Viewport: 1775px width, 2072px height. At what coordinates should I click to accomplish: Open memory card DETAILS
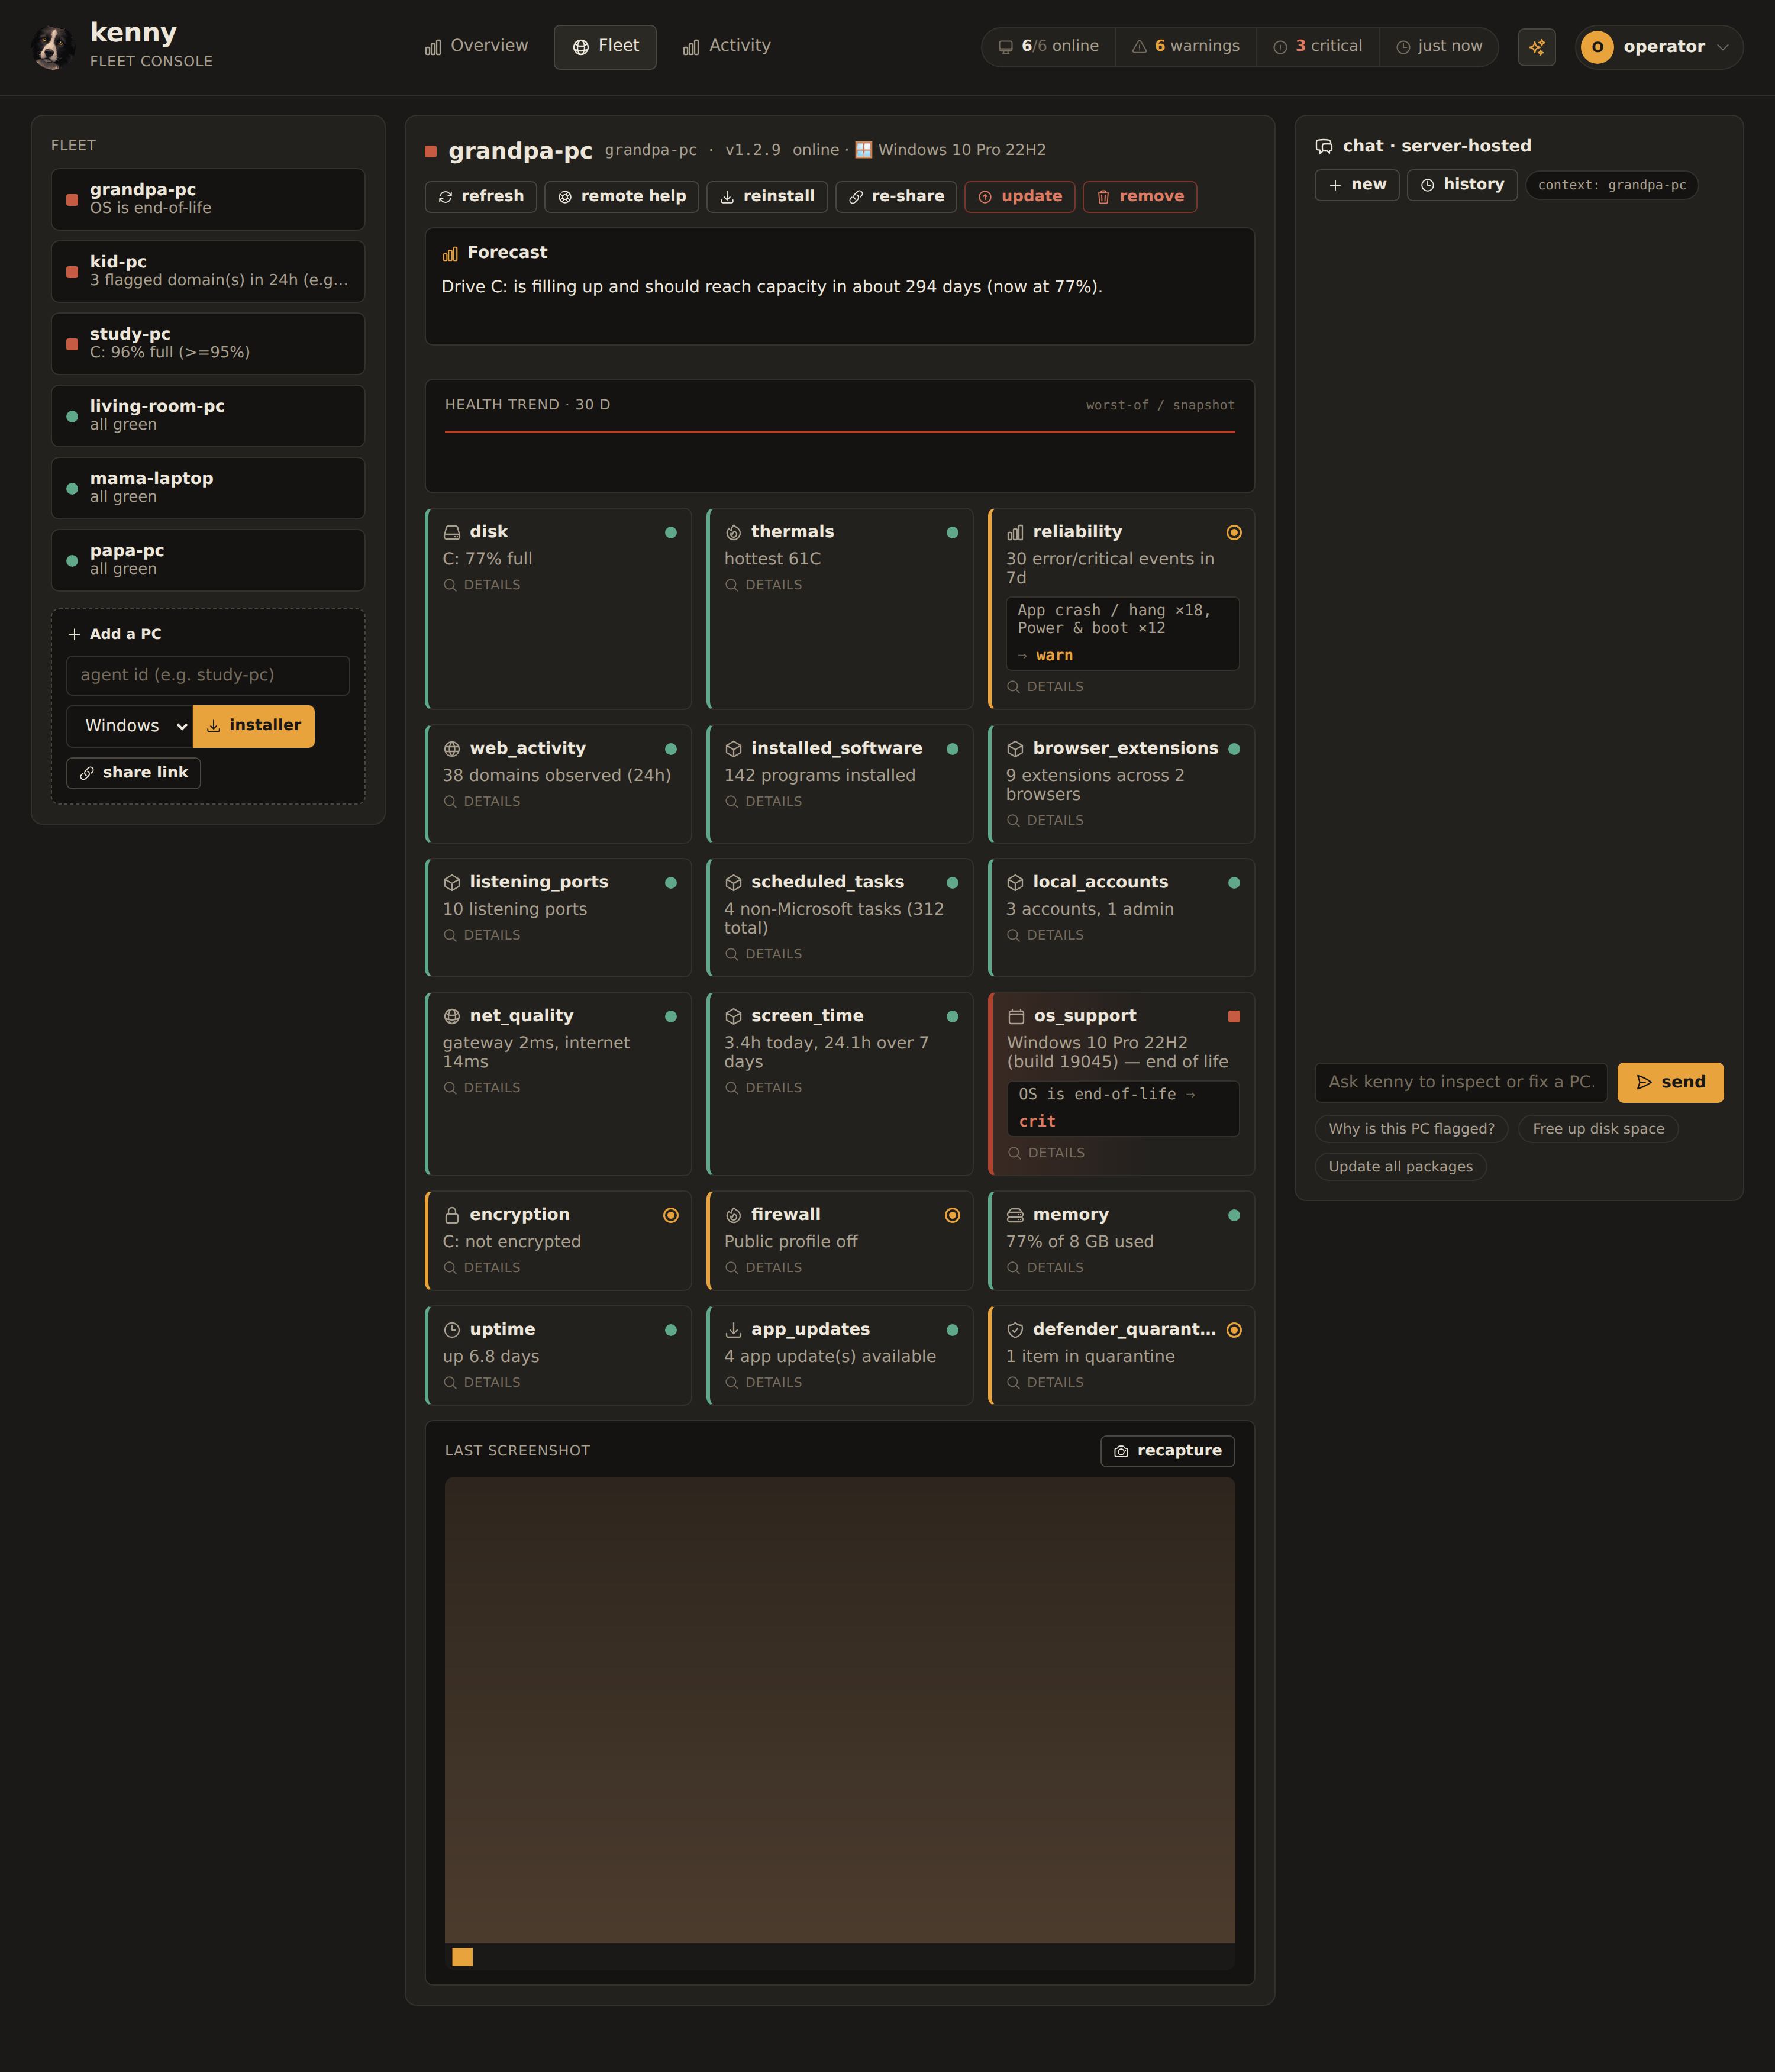1045,1268
